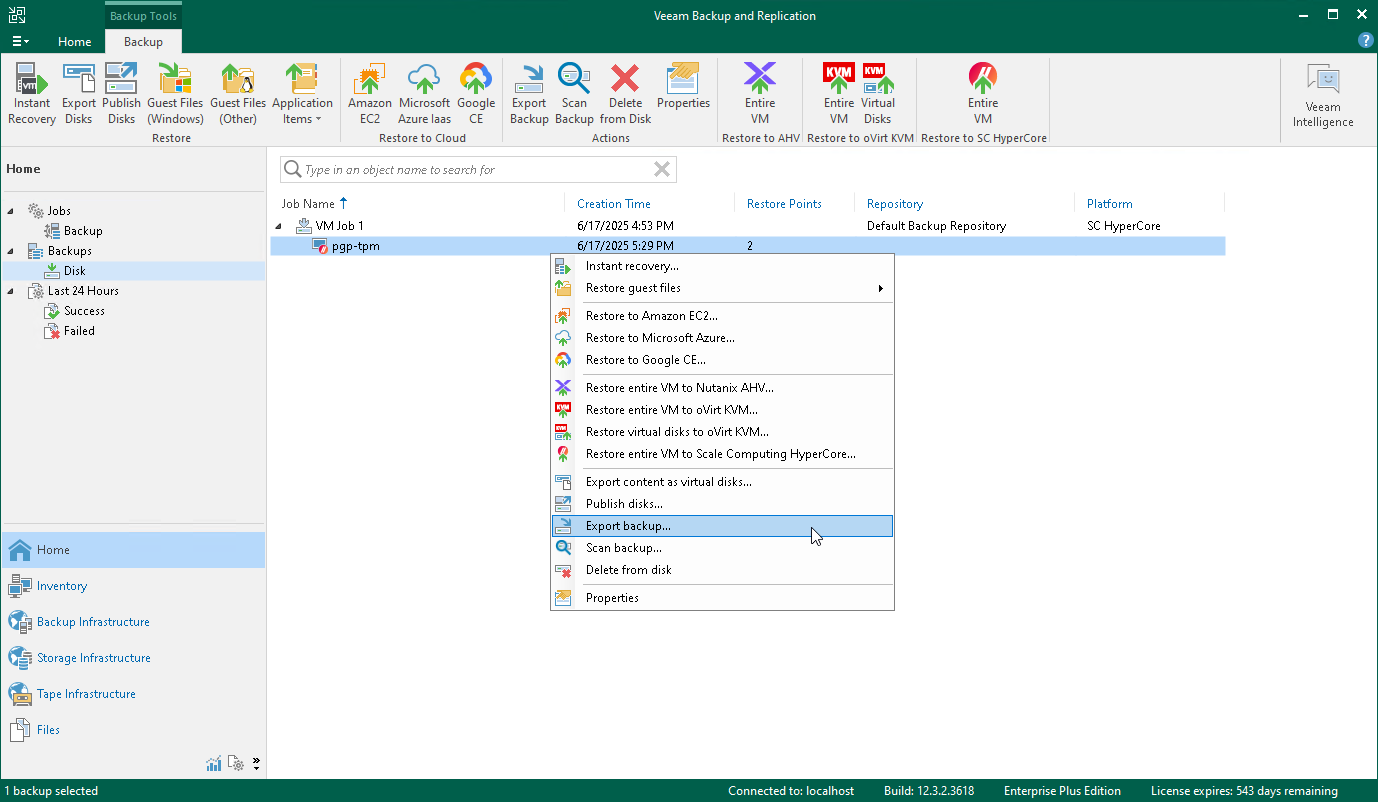This screenshot has height=802, width=1378.
Task: Open the Backup Infrastructure view
Action: point(133,622)
